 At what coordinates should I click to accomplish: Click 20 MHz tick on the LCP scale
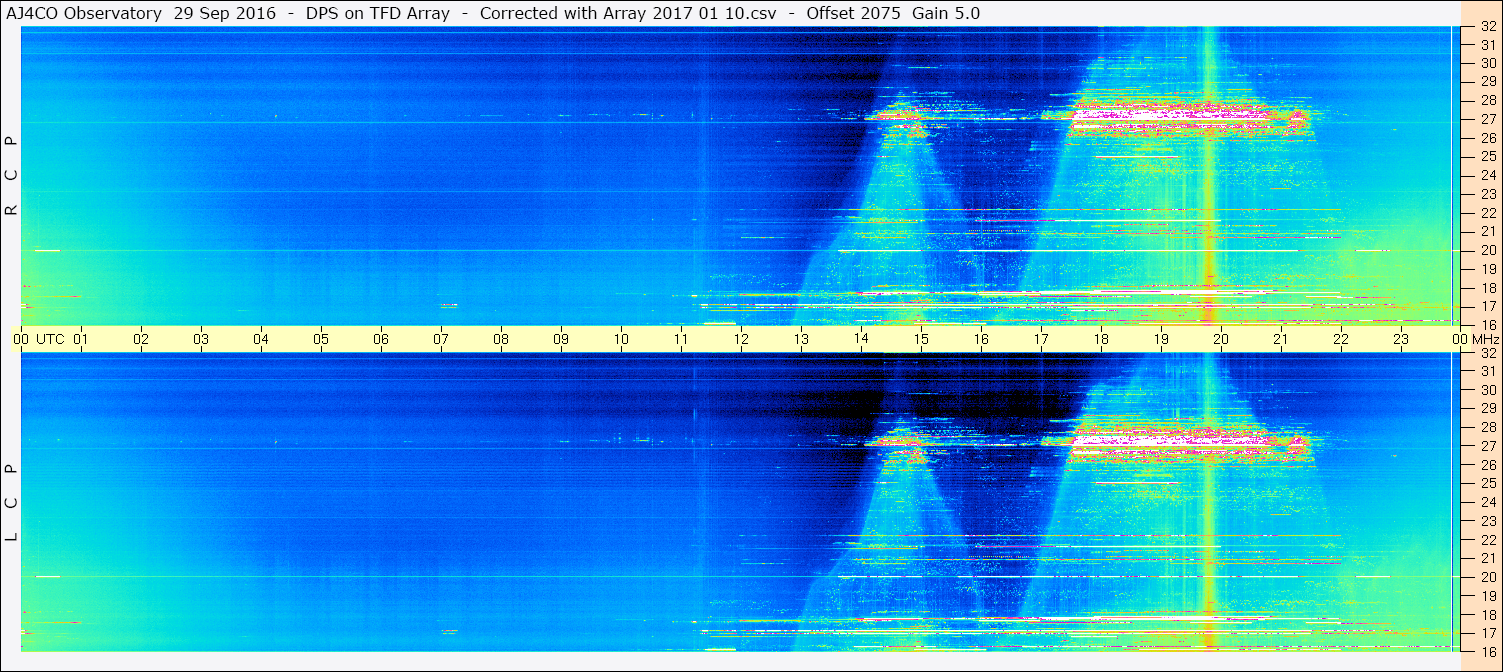(x=1487, y=577)
